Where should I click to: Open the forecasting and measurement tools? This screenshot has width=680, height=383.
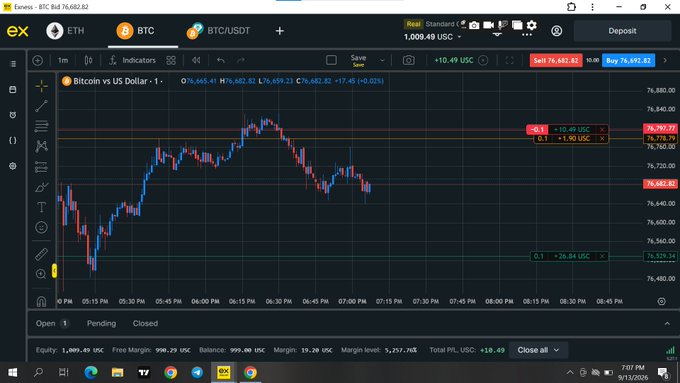pos(42,167)
